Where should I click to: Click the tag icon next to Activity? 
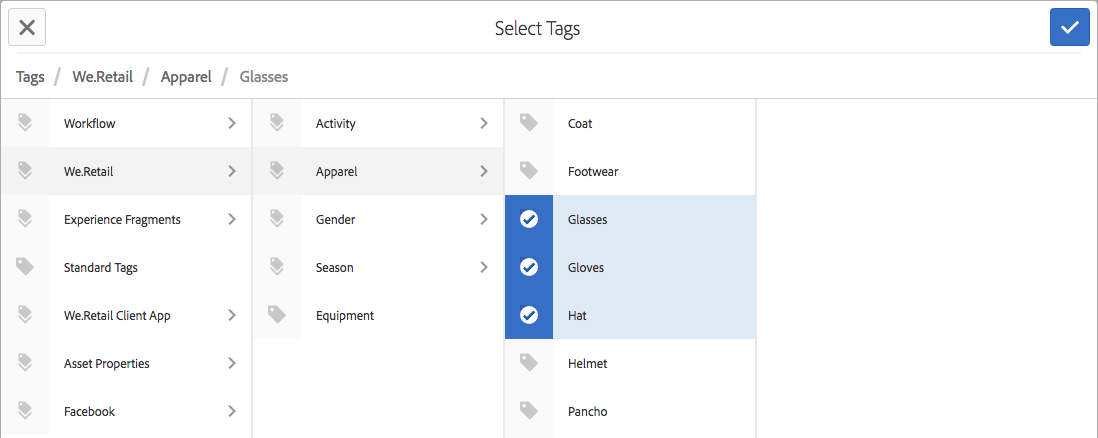pyautogui.click(x=277, y=123)
